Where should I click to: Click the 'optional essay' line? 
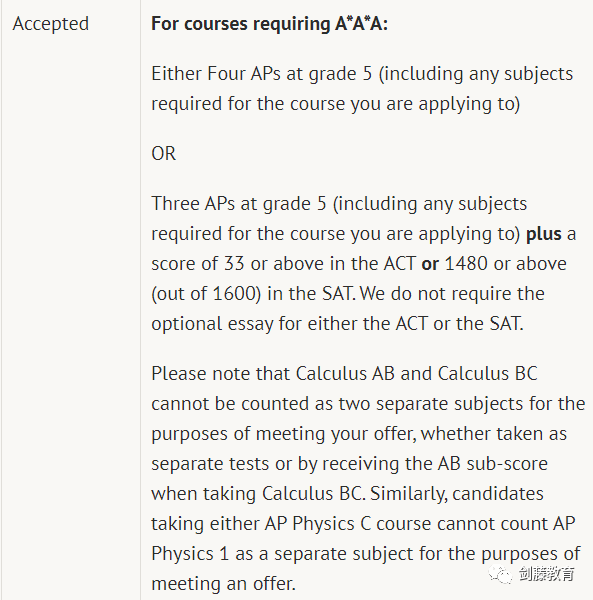click(x=337, y=324)
